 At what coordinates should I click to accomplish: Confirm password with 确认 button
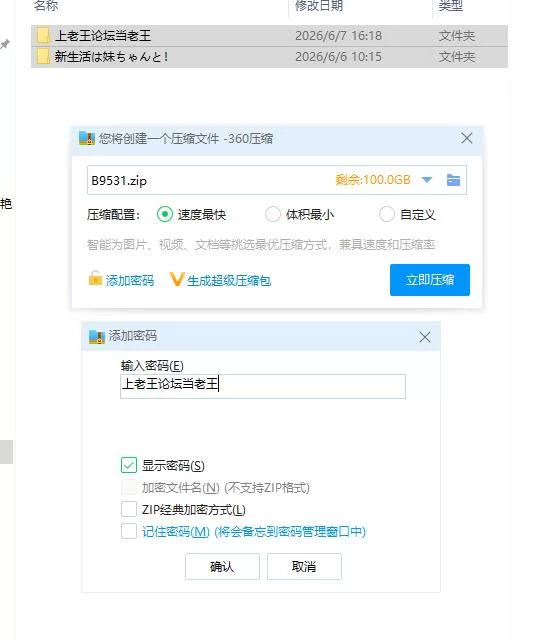[x=222, y=566]
